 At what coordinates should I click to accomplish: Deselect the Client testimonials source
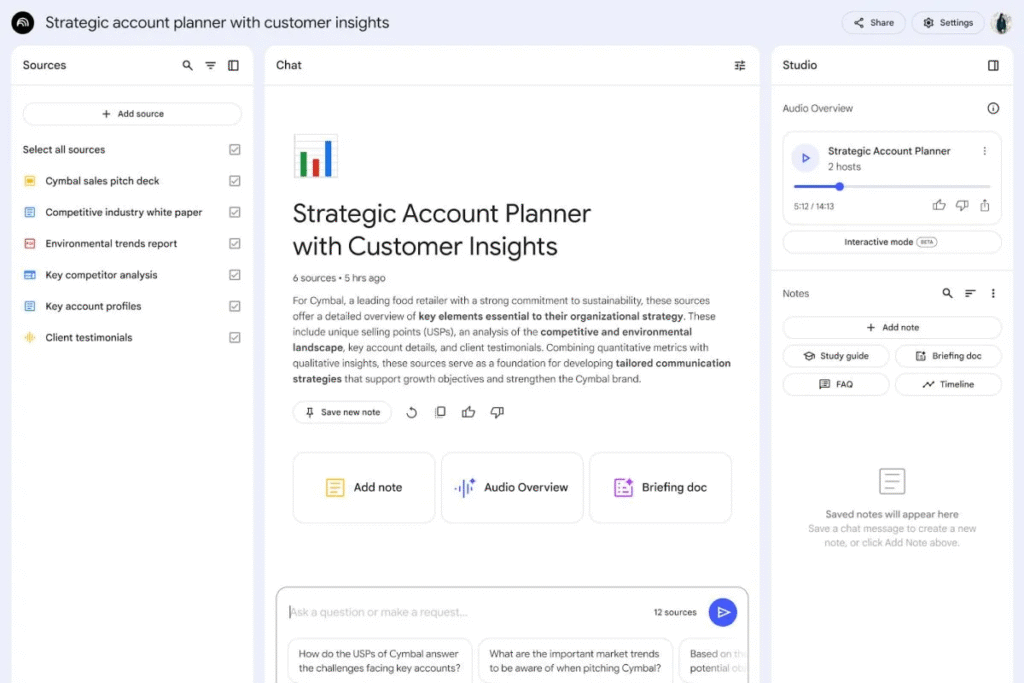point(235,338)
